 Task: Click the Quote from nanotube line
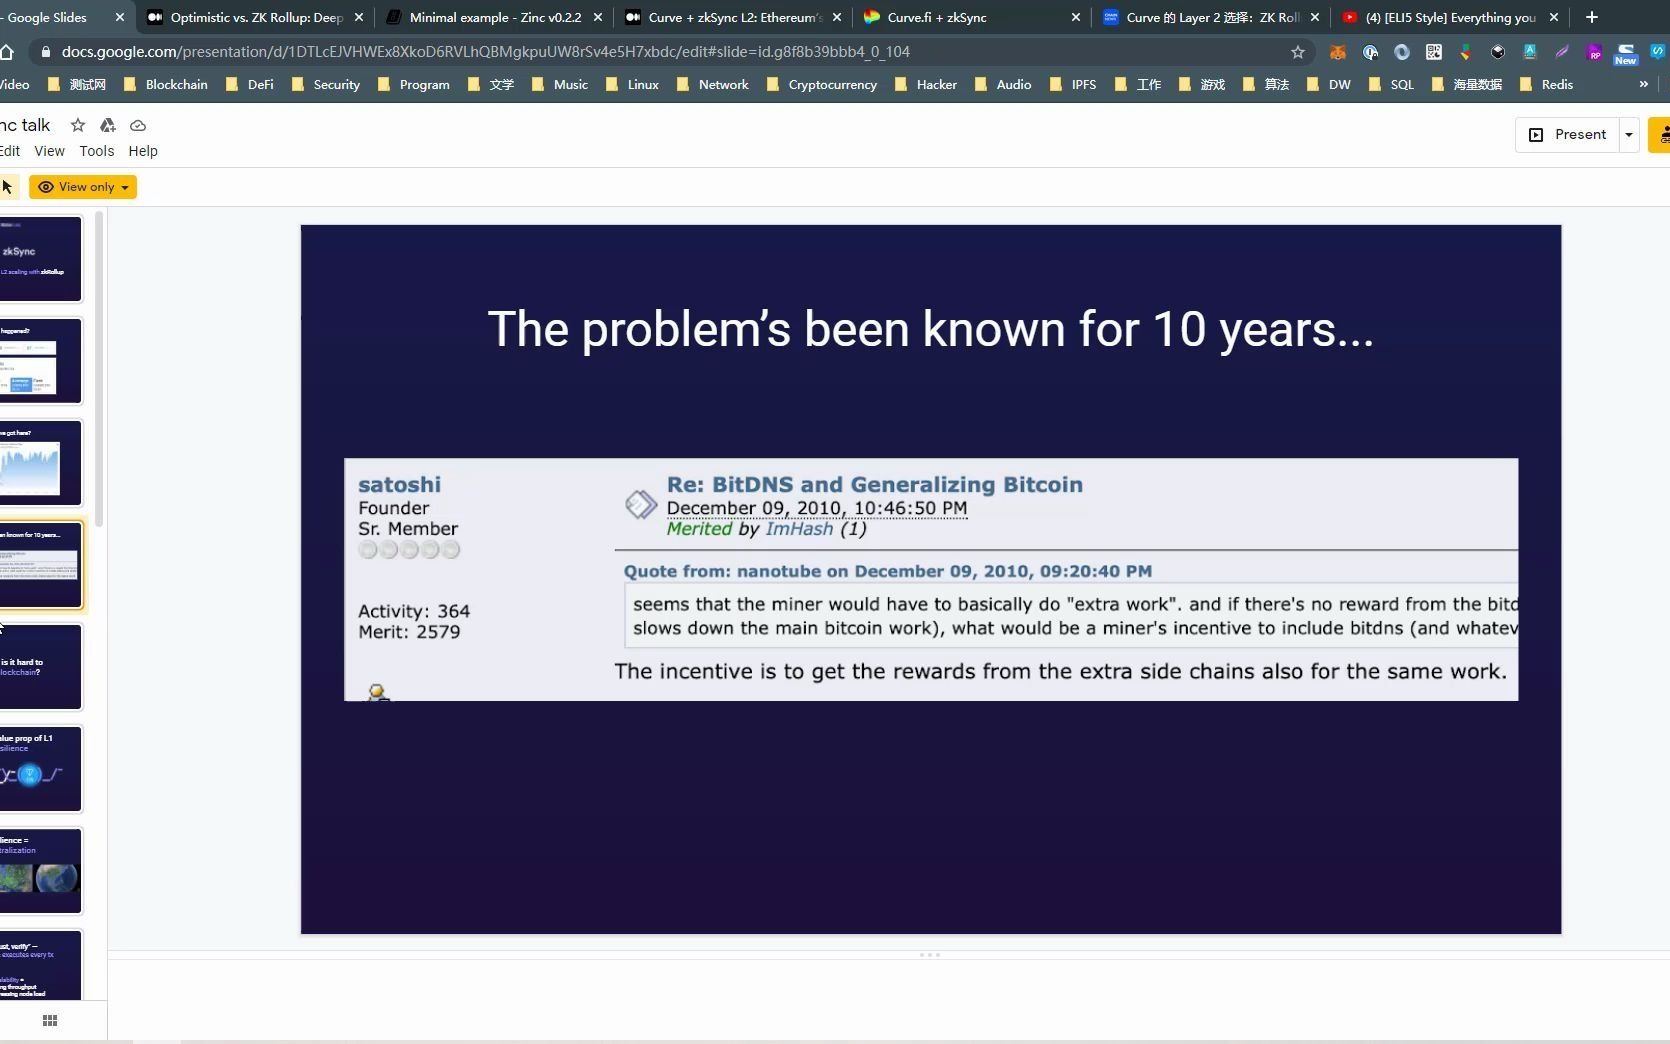pyautogui.click(x=888, y=571)
